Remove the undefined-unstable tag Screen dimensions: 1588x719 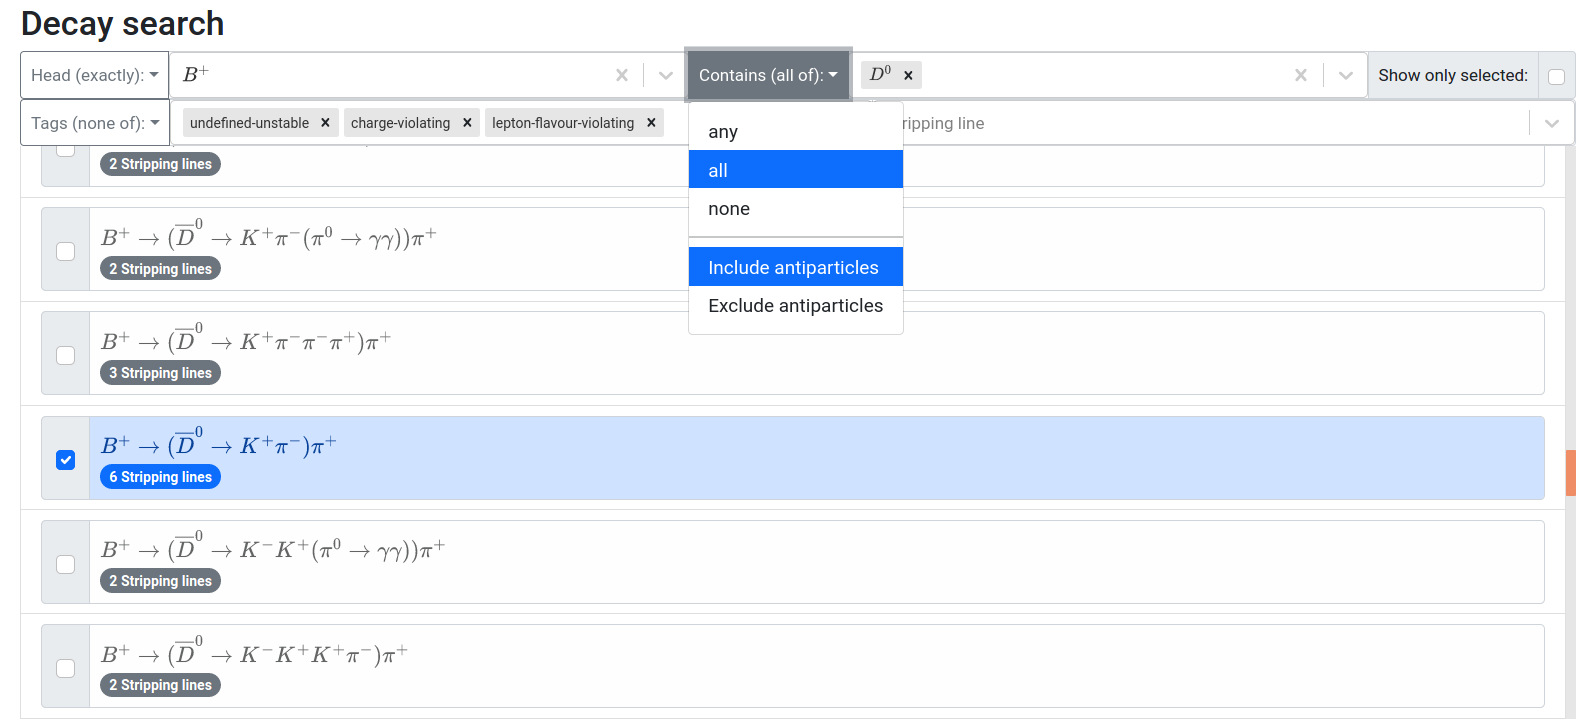click(325, 123)
